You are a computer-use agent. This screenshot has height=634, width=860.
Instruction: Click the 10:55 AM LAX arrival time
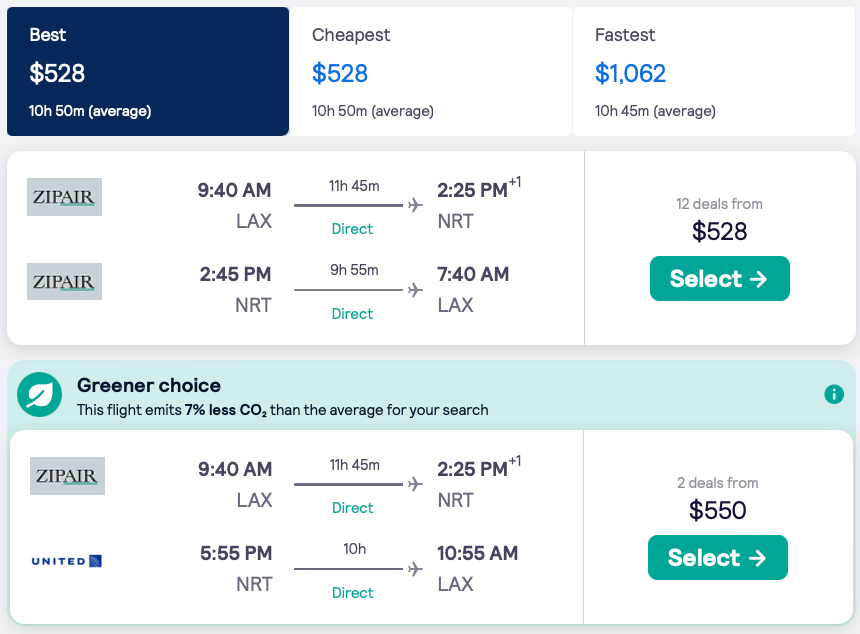pos(477,553)
